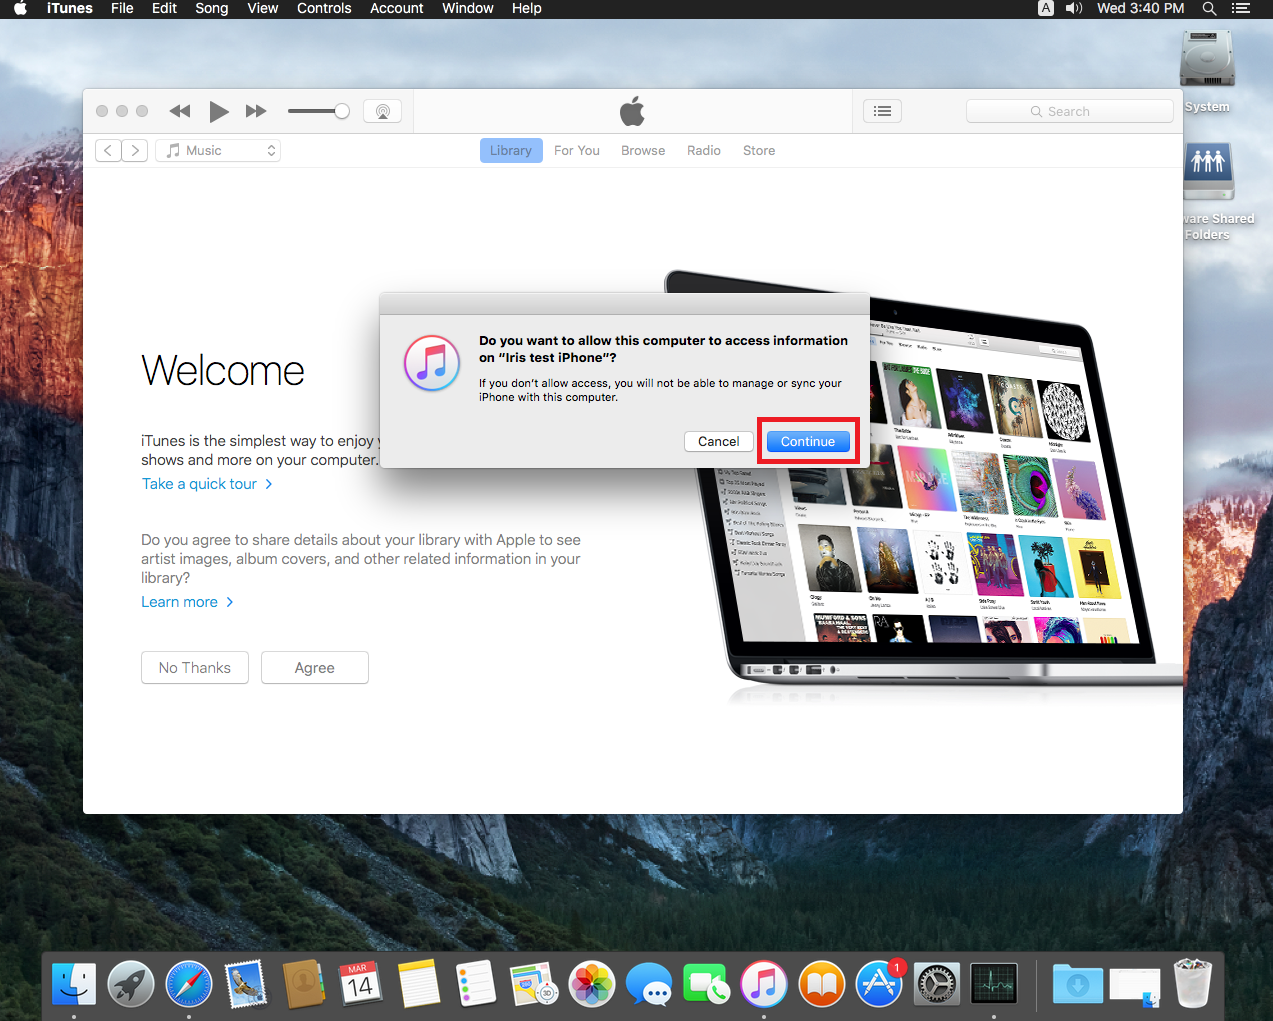Open Messages icon in the Dock
1273x1021 pixels.
click(x=649, y=984)
